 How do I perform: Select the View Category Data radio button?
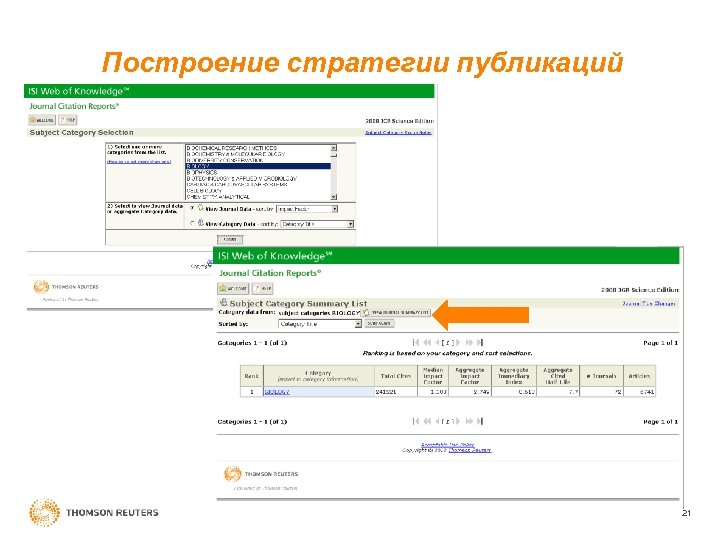pyautogui.click(x=192, y=224)
